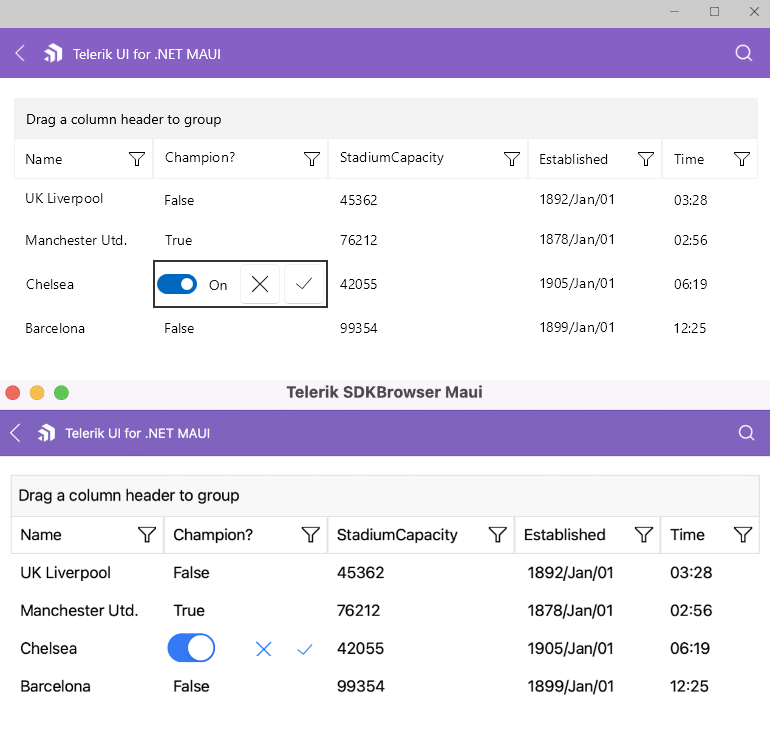770x740 pixels.
Task: Sort by Champion? header in top window
Action: click(200, 157)
